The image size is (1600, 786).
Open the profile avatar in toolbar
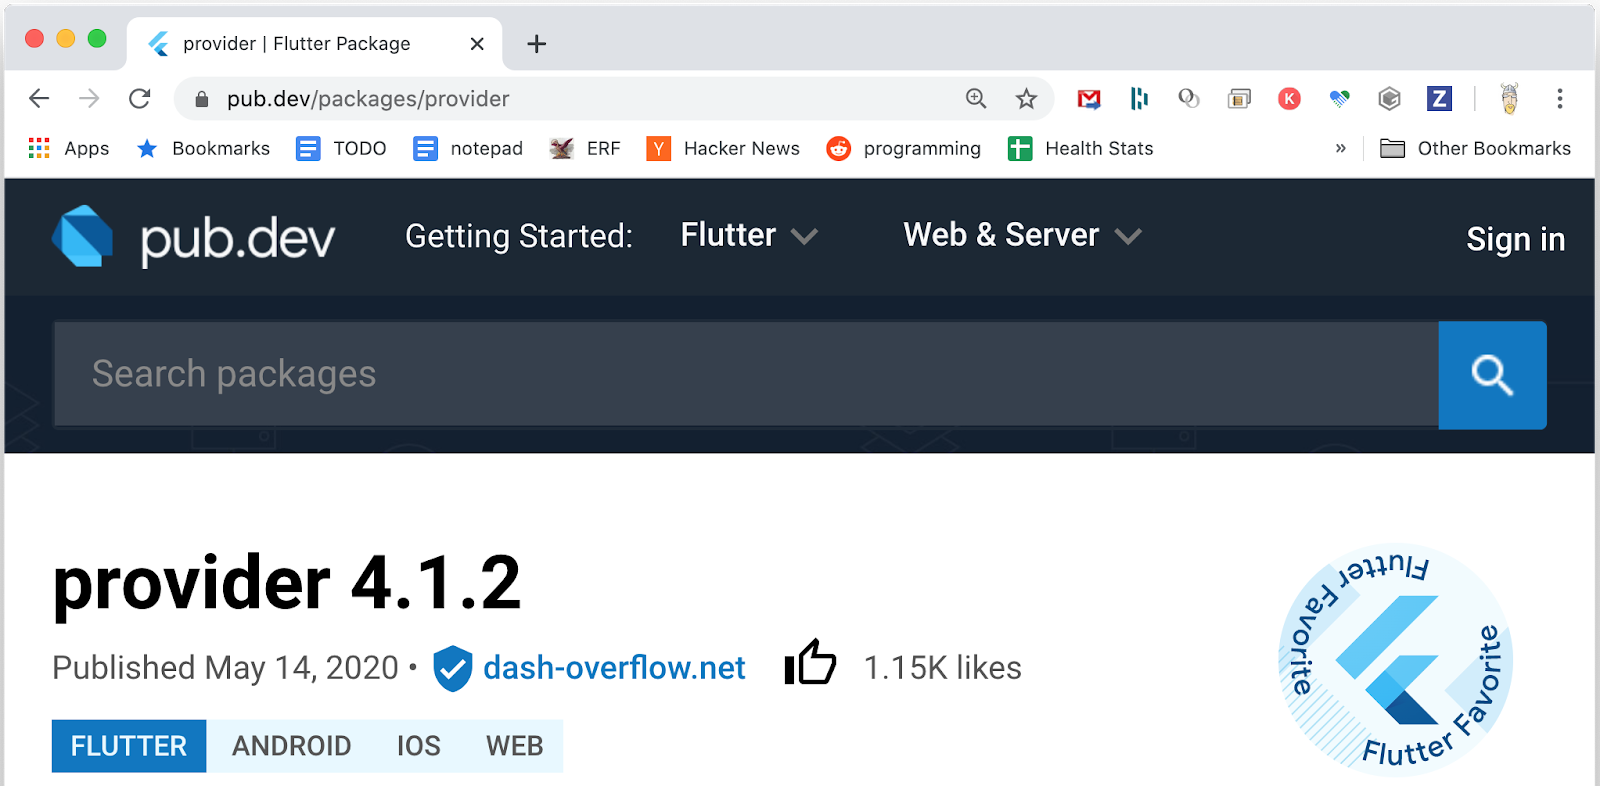(x=1509, y=98)
